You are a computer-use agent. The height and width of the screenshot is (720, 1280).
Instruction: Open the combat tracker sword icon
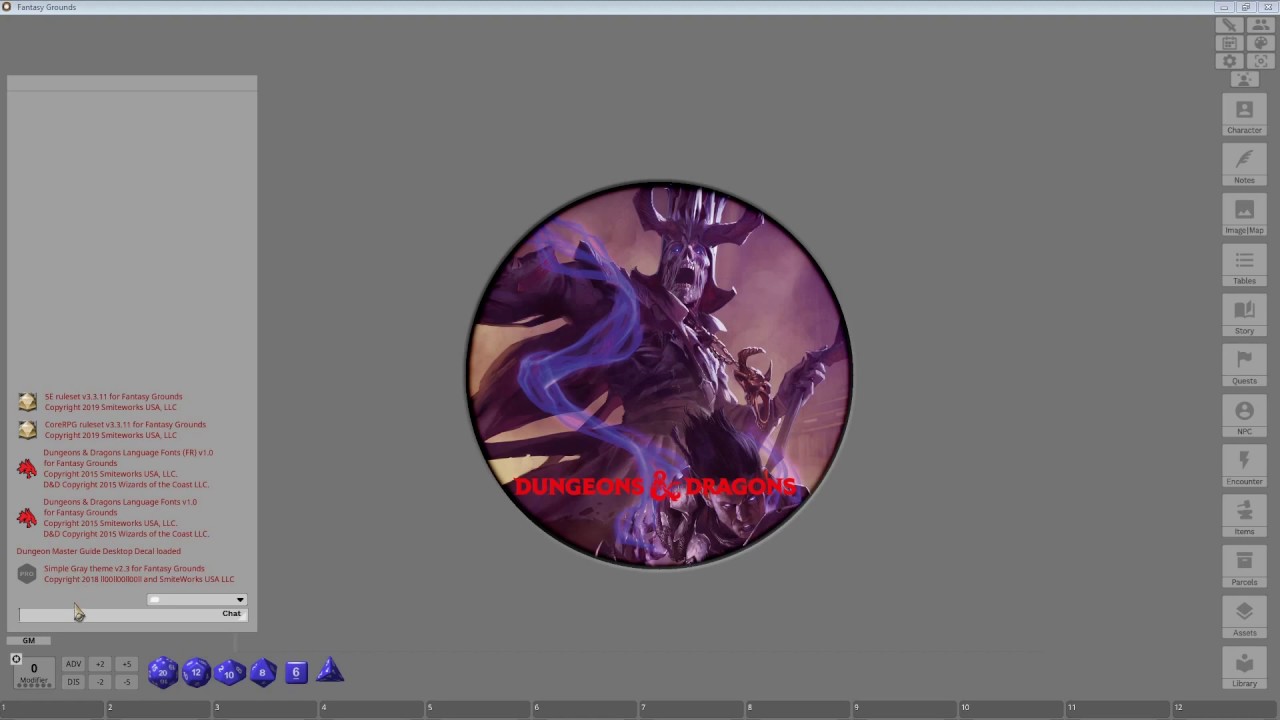point(1229,25)
